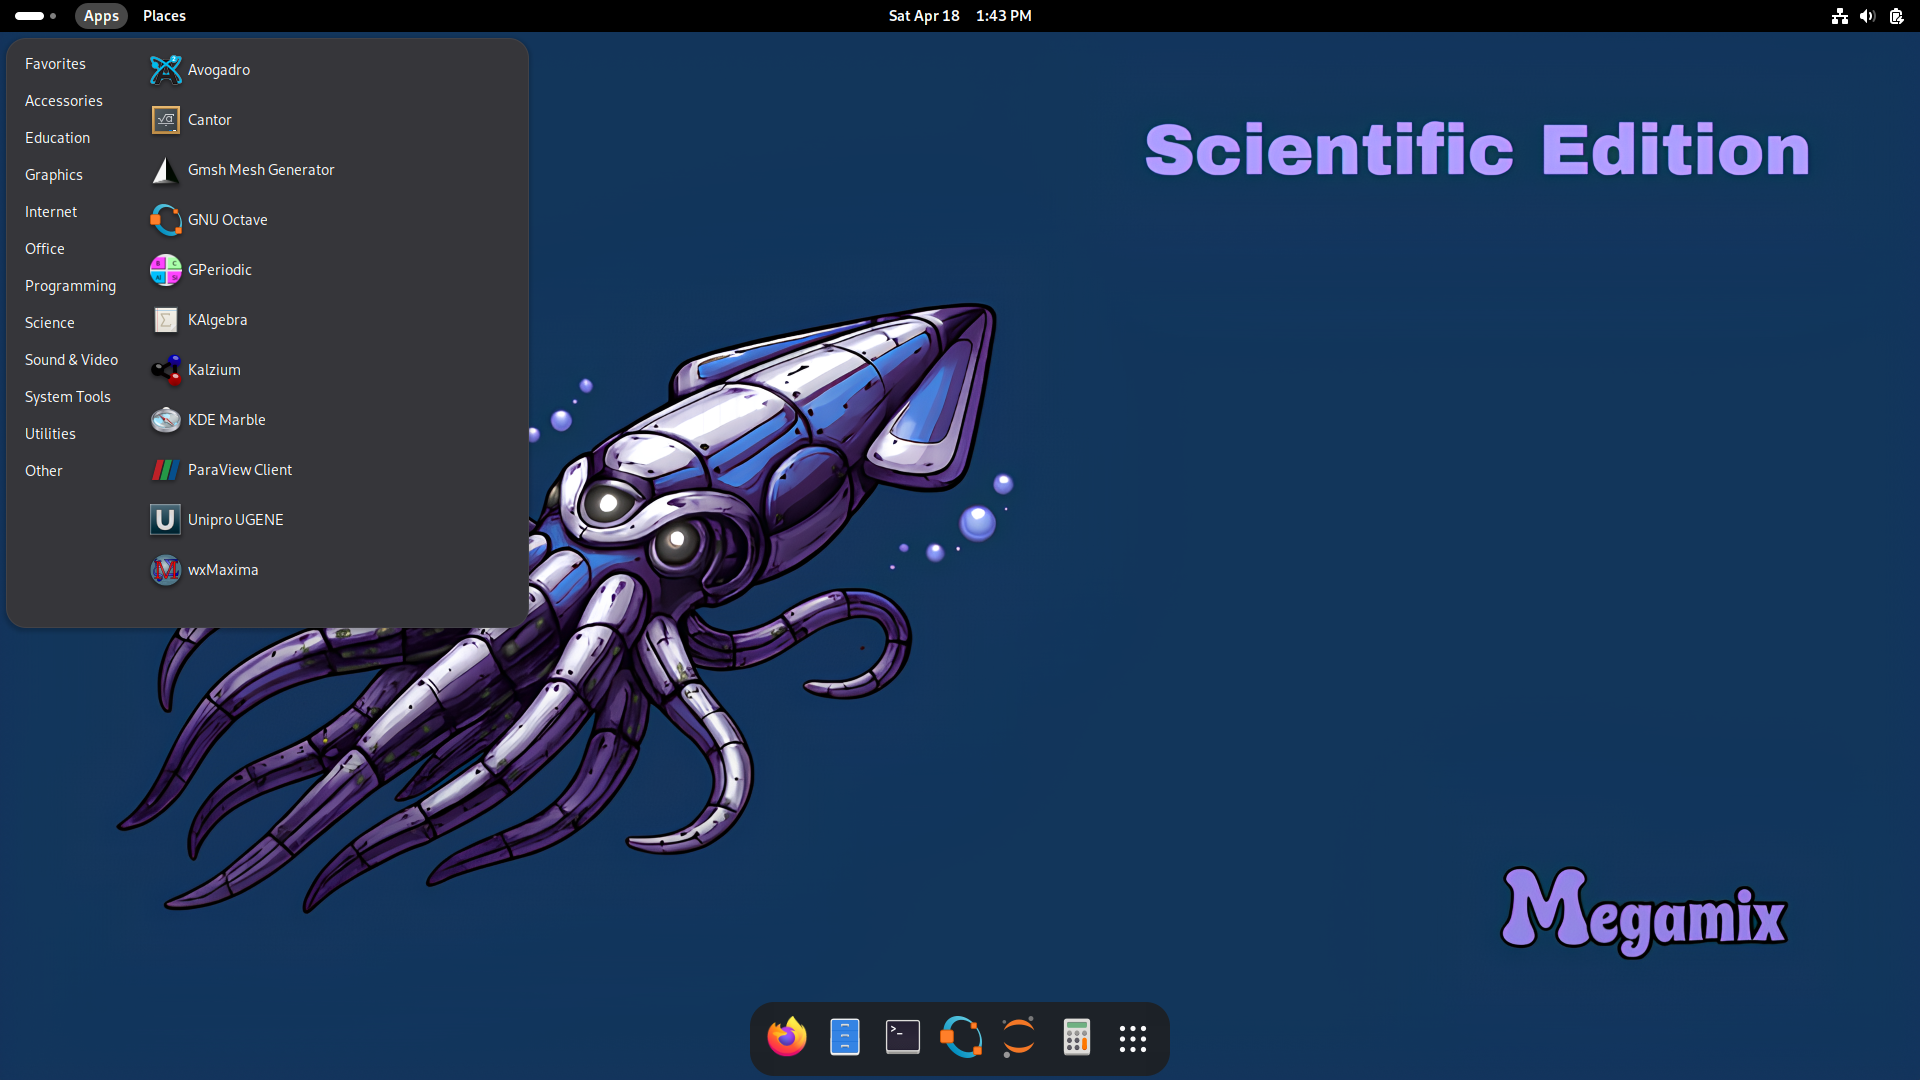Click the clock showing Sat Apr 18
The width and height of the screenshot is (1920, 1080).
923,15
